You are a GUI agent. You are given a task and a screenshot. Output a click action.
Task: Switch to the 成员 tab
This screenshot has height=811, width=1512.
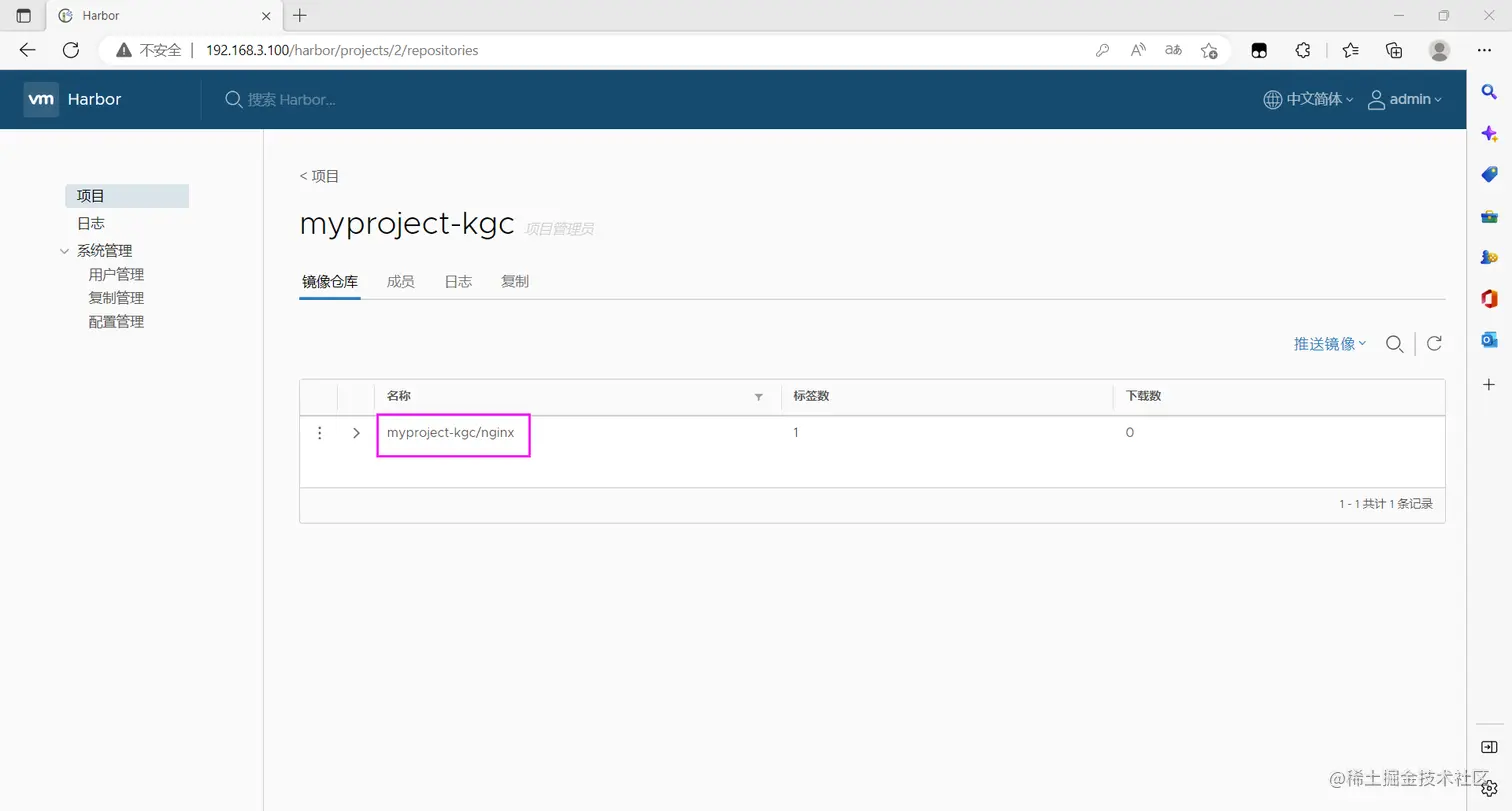point(400,282)
